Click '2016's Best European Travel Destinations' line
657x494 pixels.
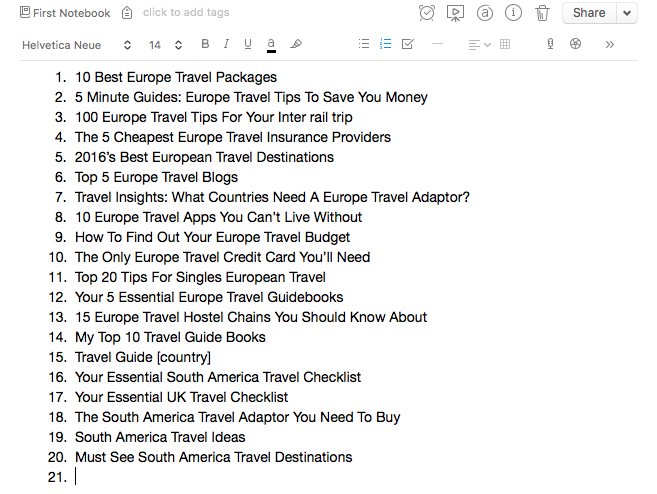(204, 157)
